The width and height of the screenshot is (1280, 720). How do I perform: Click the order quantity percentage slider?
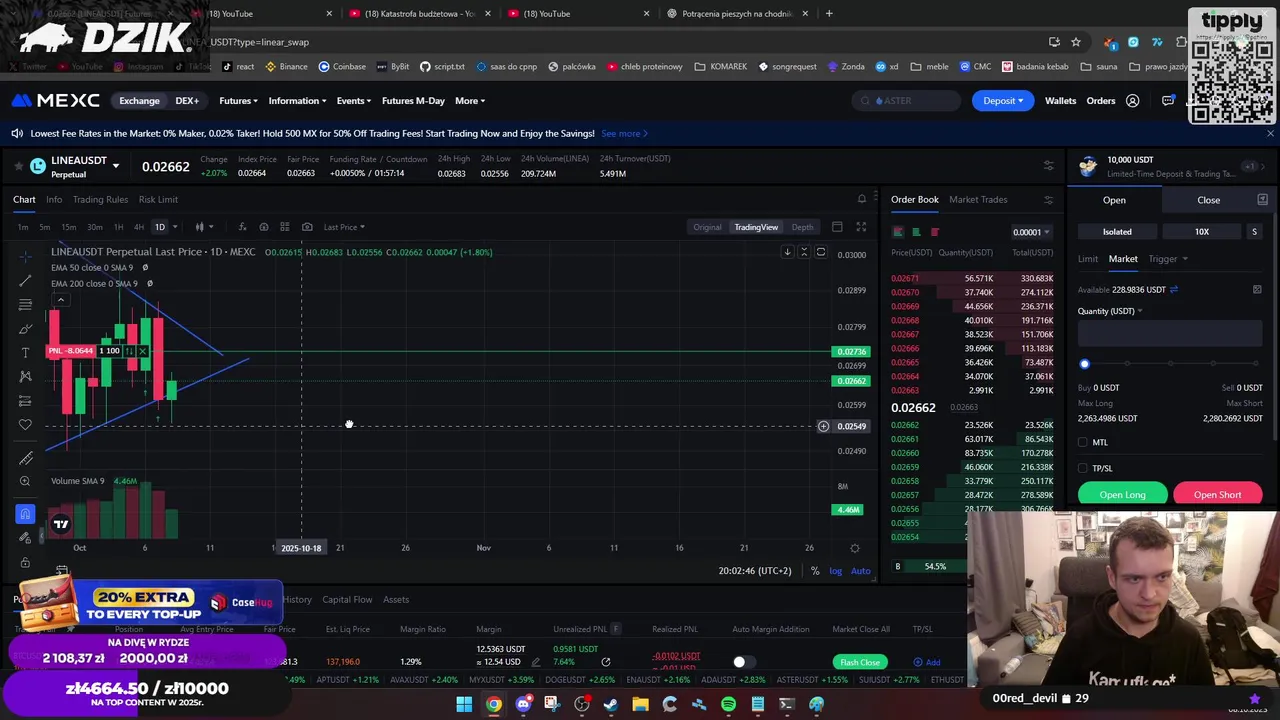1169,364
